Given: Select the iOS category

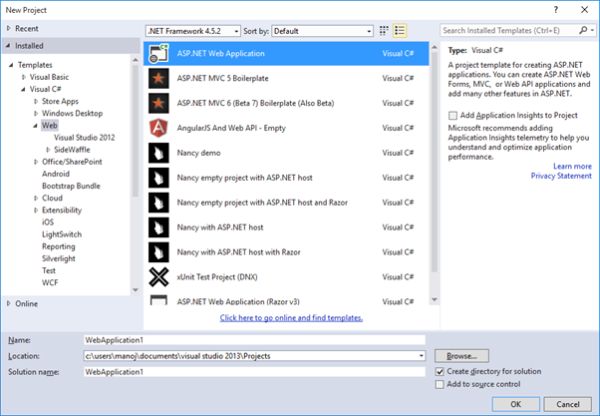Looking at the screenshot, I should (48, 222).
